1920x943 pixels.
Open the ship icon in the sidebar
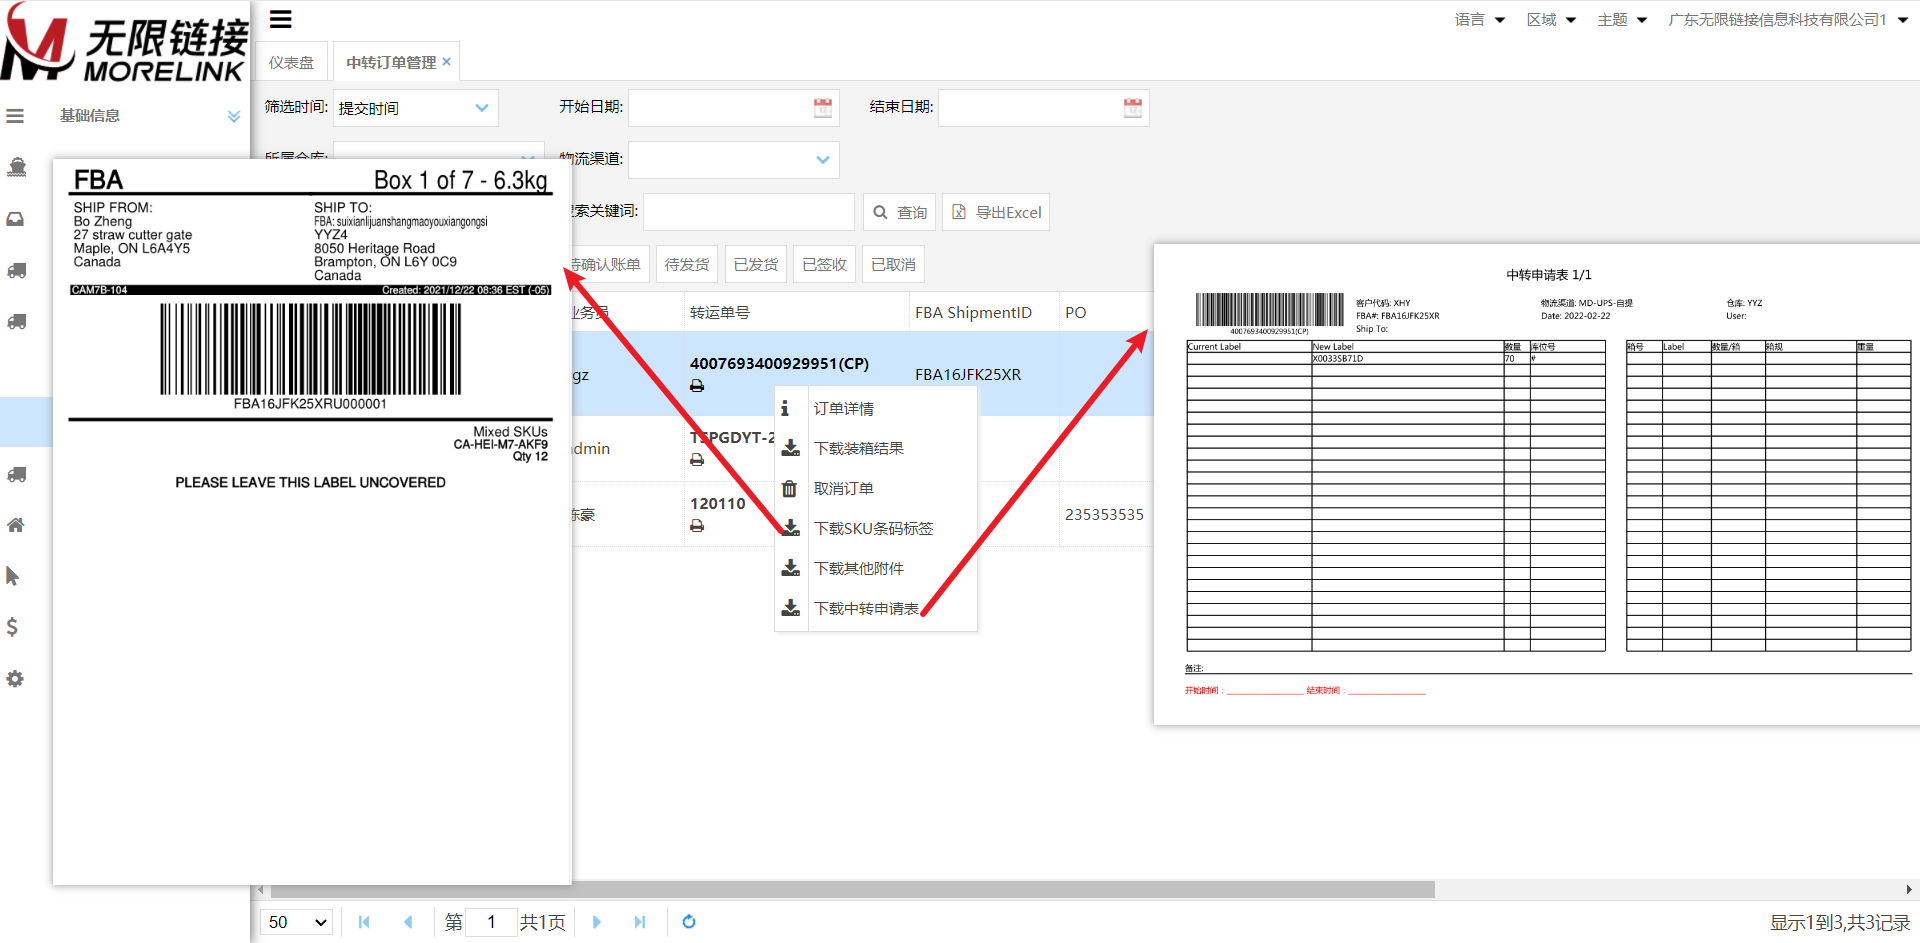16,167
